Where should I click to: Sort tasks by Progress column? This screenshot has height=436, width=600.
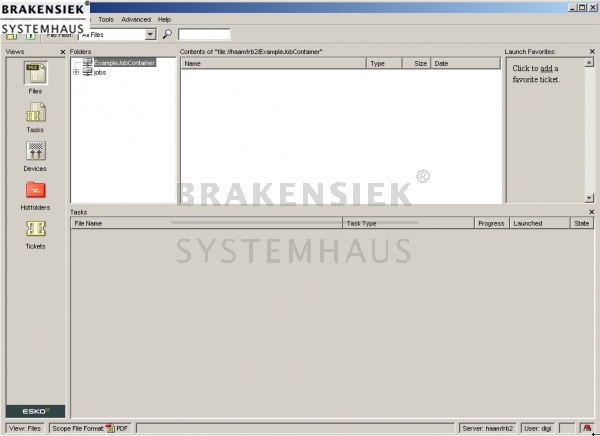[x=492, y=223]
